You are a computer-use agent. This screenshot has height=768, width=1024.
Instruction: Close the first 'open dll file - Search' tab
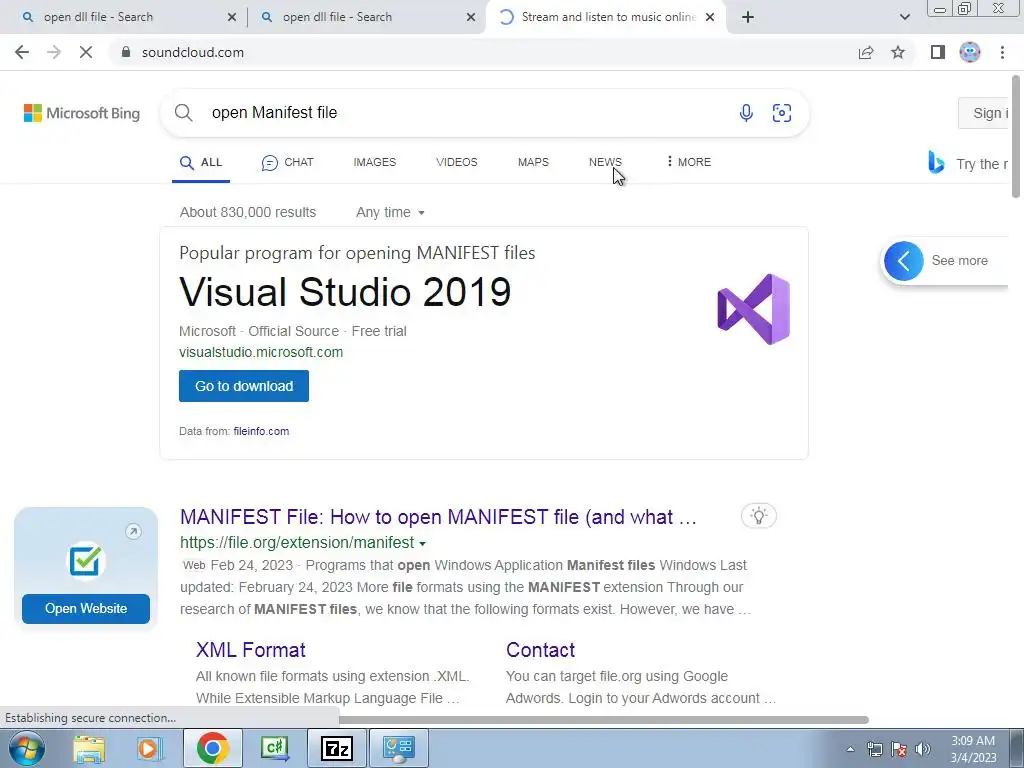[232, 17]
